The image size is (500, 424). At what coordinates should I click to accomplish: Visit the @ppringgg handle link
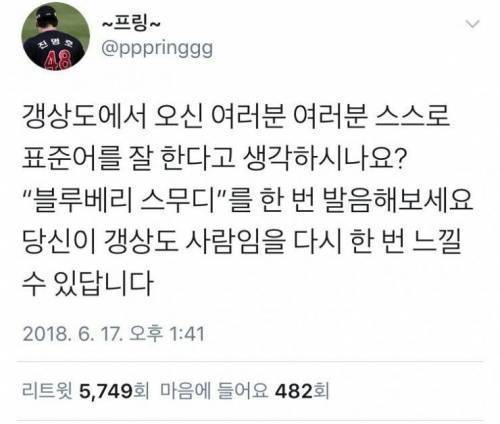pos(157,49)
